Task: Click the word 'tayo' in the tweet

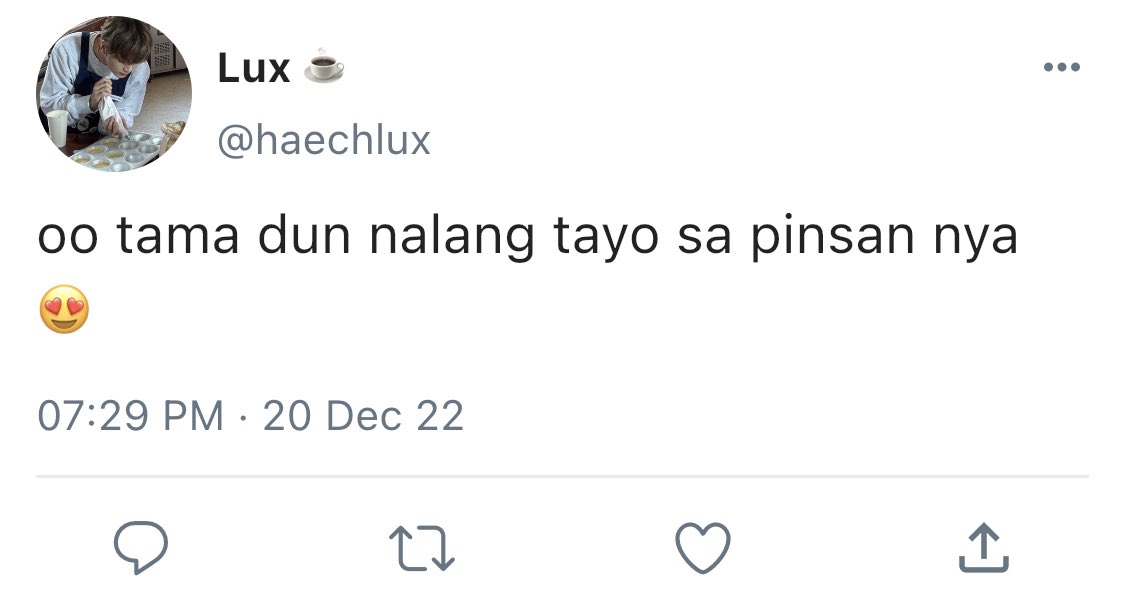Action: click(x=606, y=238)
